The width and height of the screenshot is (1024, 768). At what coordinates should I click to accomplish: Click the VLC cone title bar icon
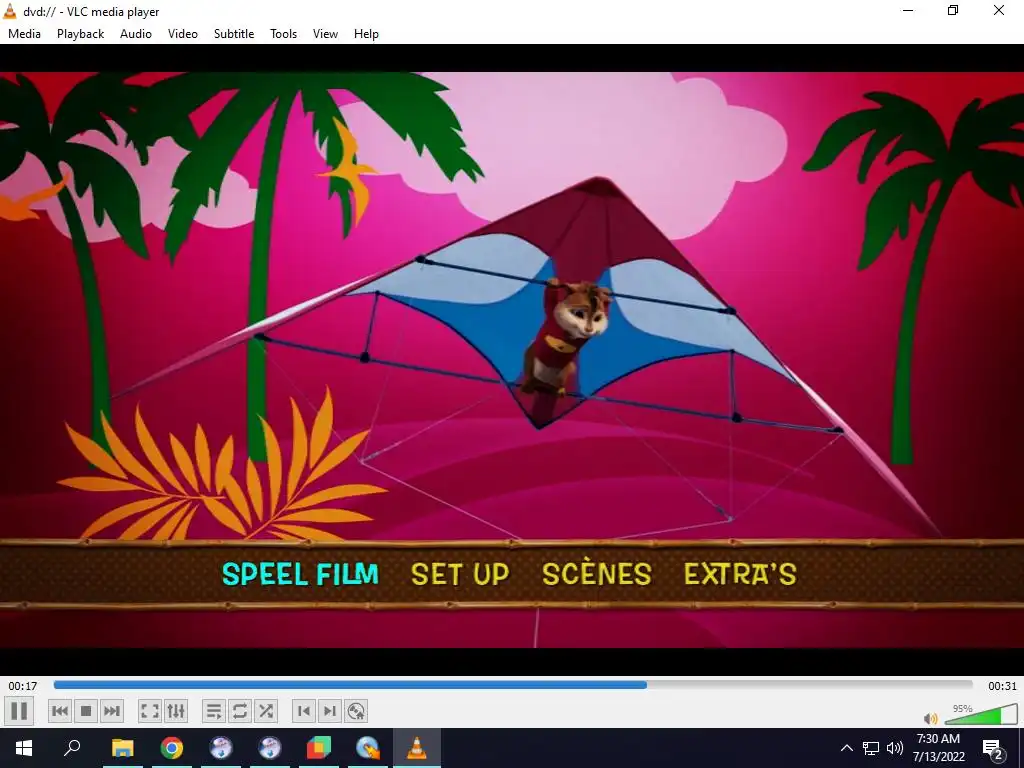click(x=10, y=11)
